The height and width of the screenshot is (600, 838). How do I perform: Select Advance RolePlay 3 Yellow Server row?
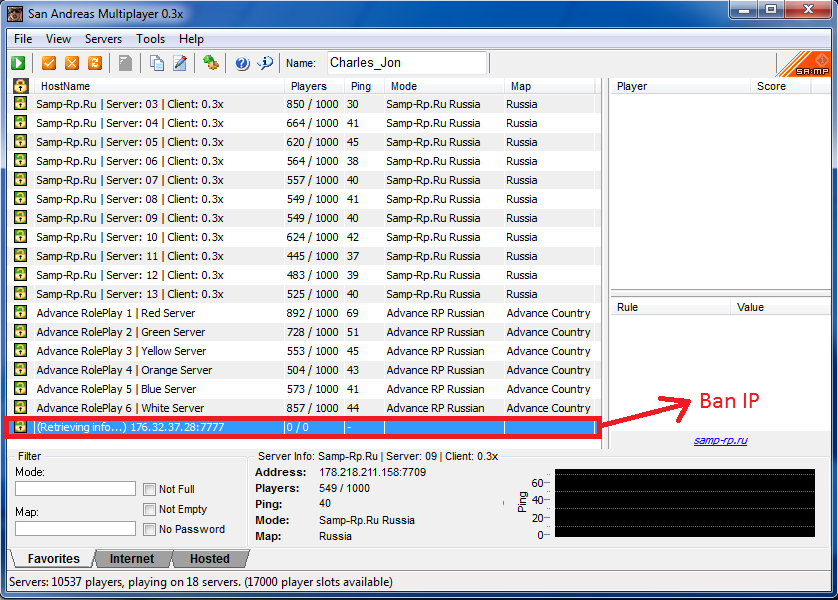coord(302,351)
